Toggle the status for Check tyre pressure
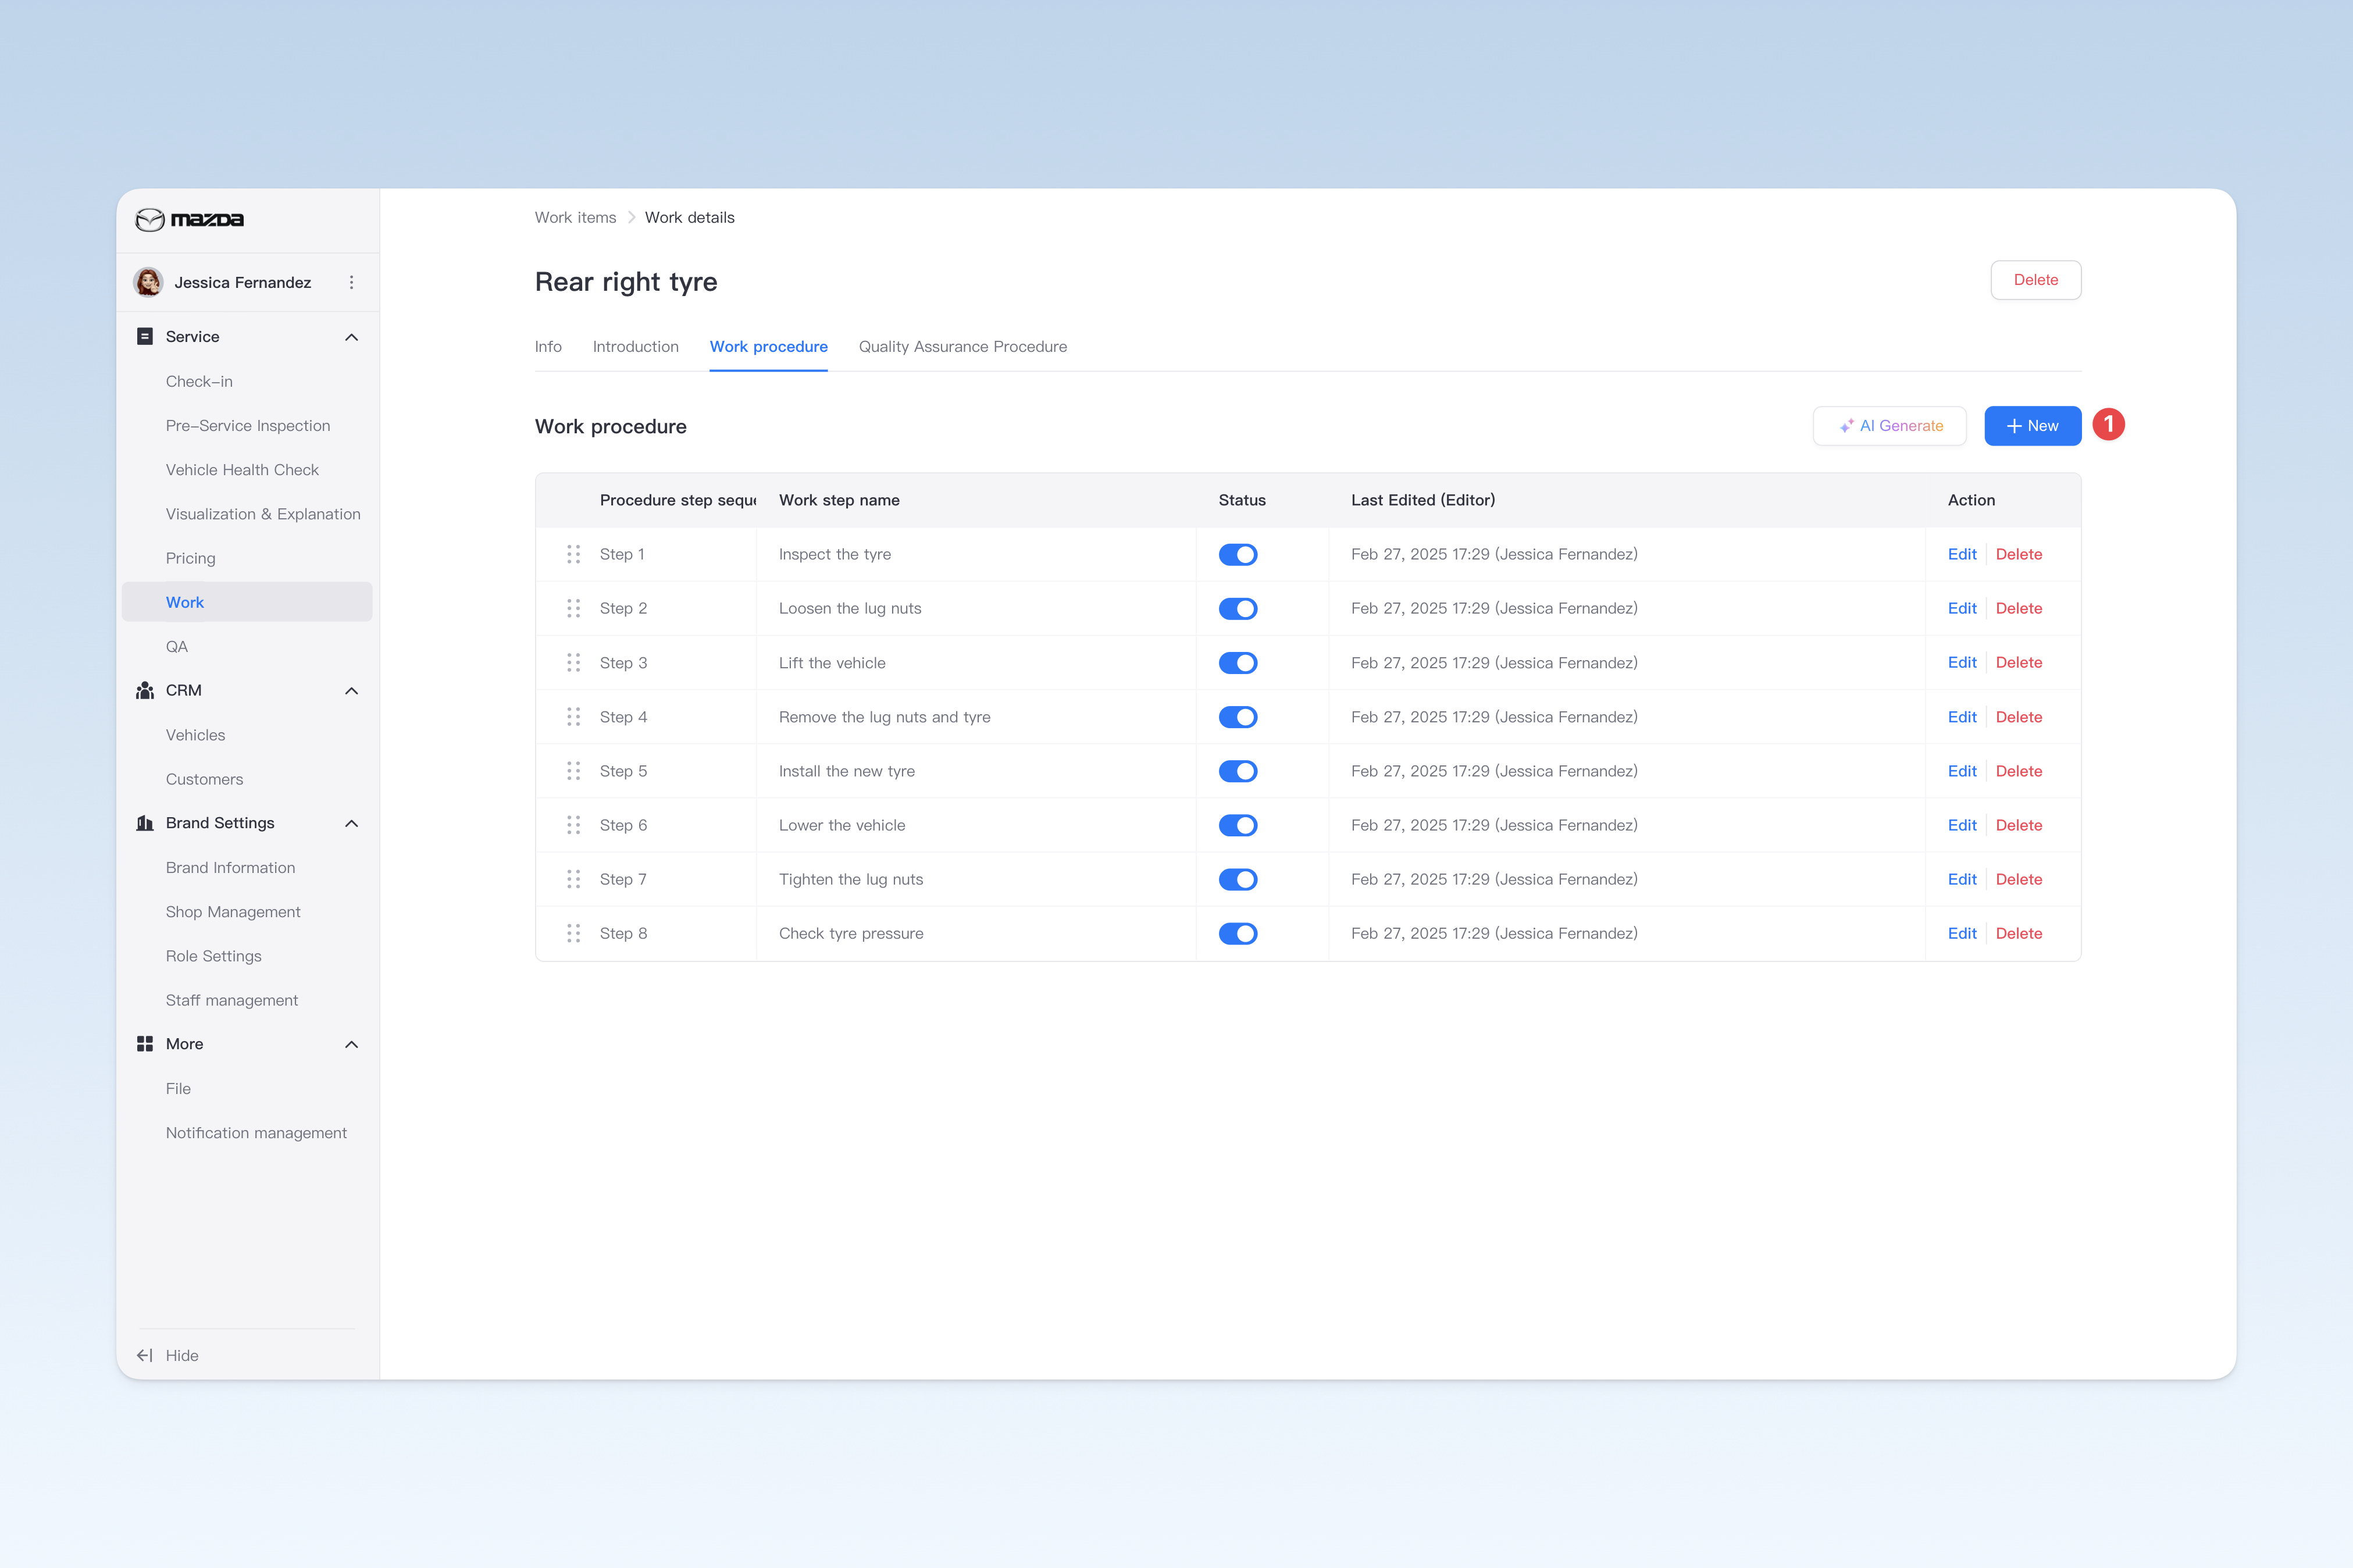2353x1568 pixels. click(x=1238, y=933)
